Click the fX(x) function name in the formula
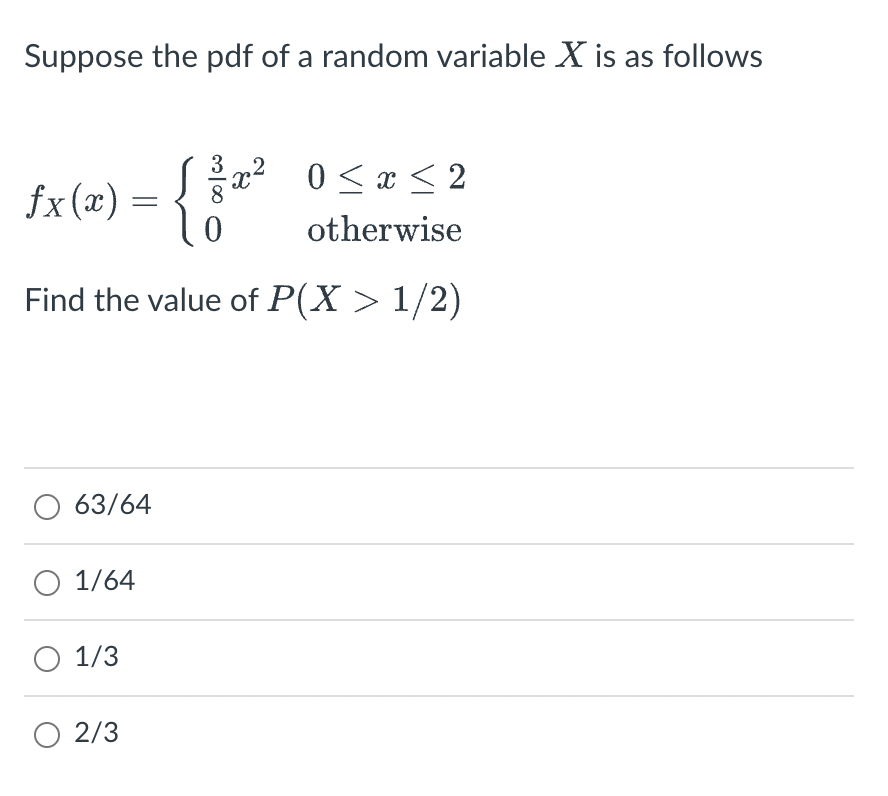The width and height of the screenshot is (888, 796). coord(72,202)
